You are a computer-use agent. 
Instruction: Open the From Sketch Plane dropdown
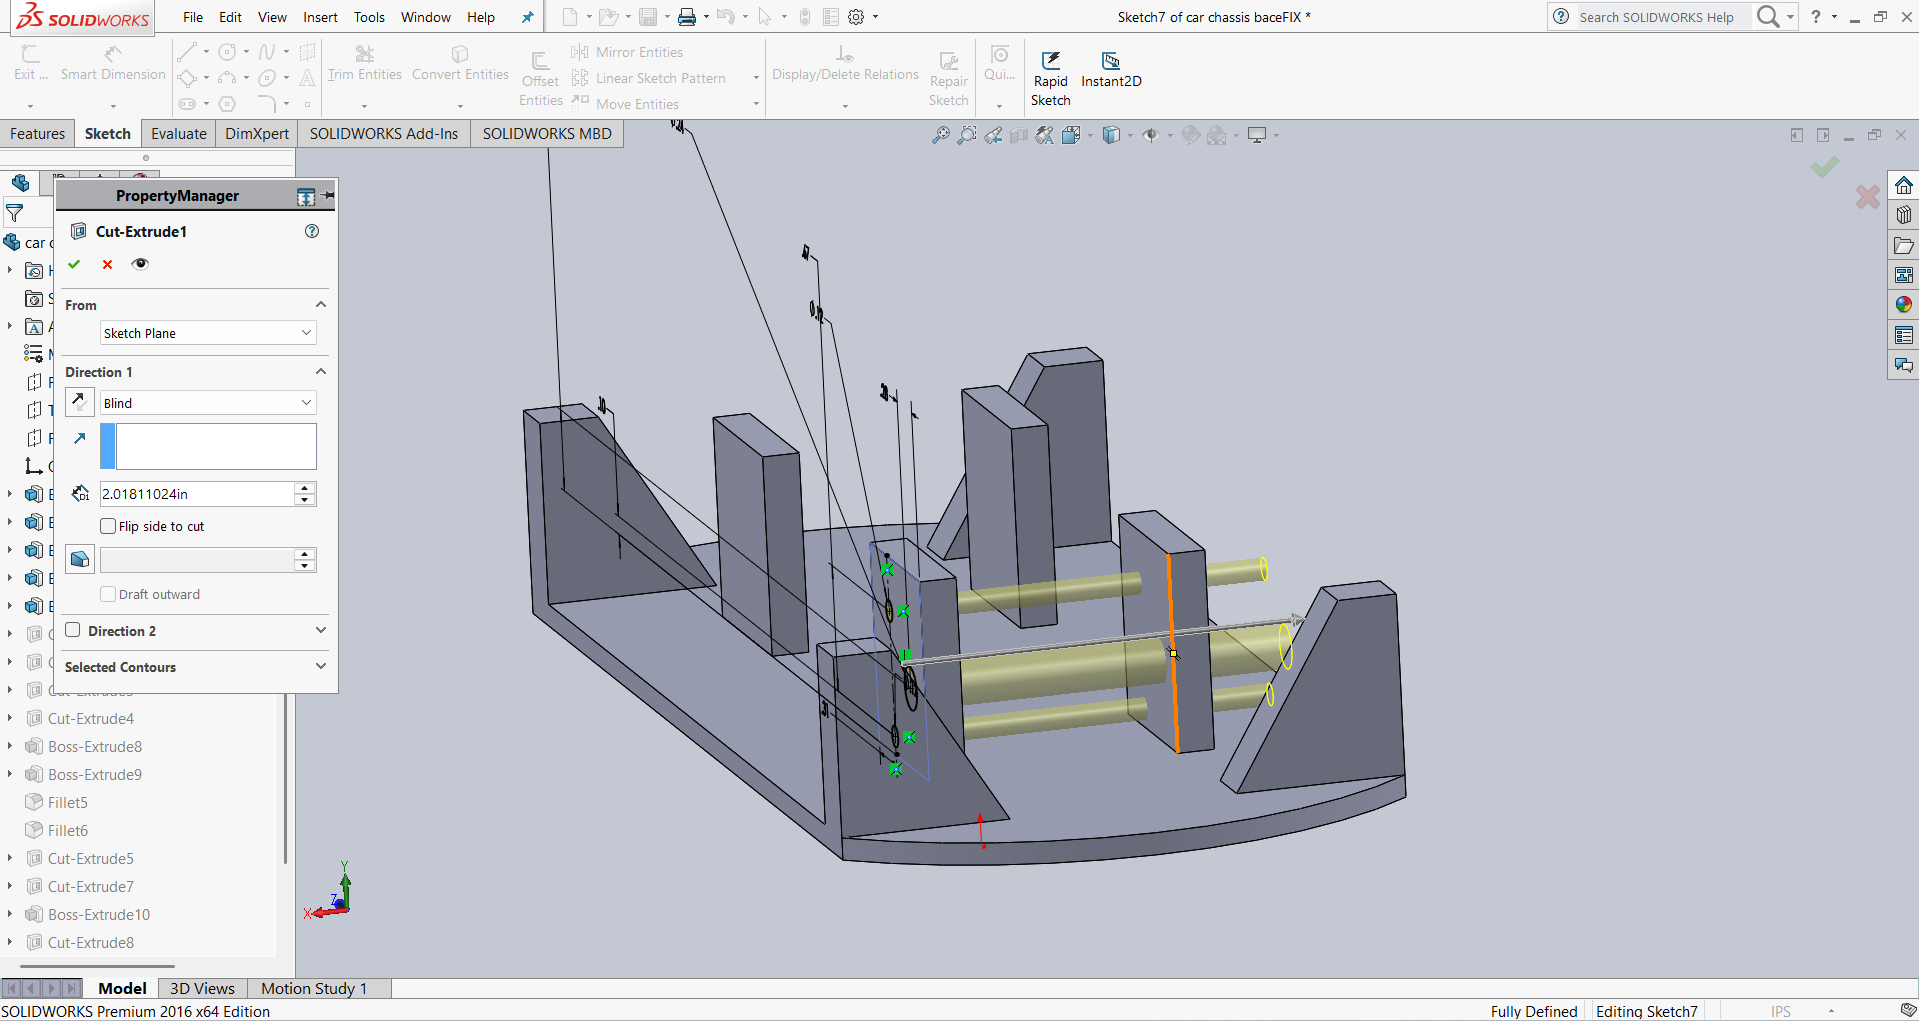coord(208,333)
